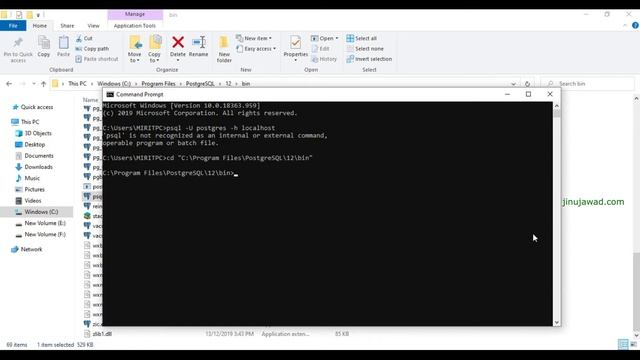Maximize the Command Prompt window
The height and width of the screenshot is (360, 640).
(x=529, y=94)
